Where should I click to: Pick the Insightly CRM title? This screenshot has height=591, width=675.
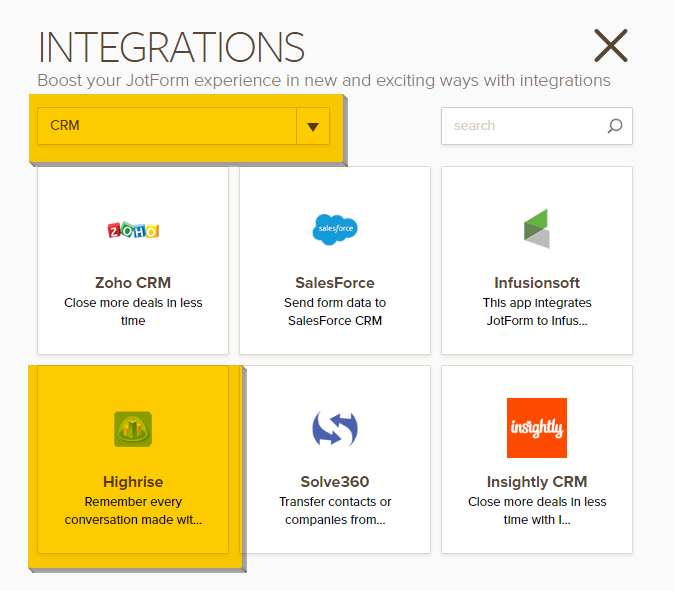537,482
